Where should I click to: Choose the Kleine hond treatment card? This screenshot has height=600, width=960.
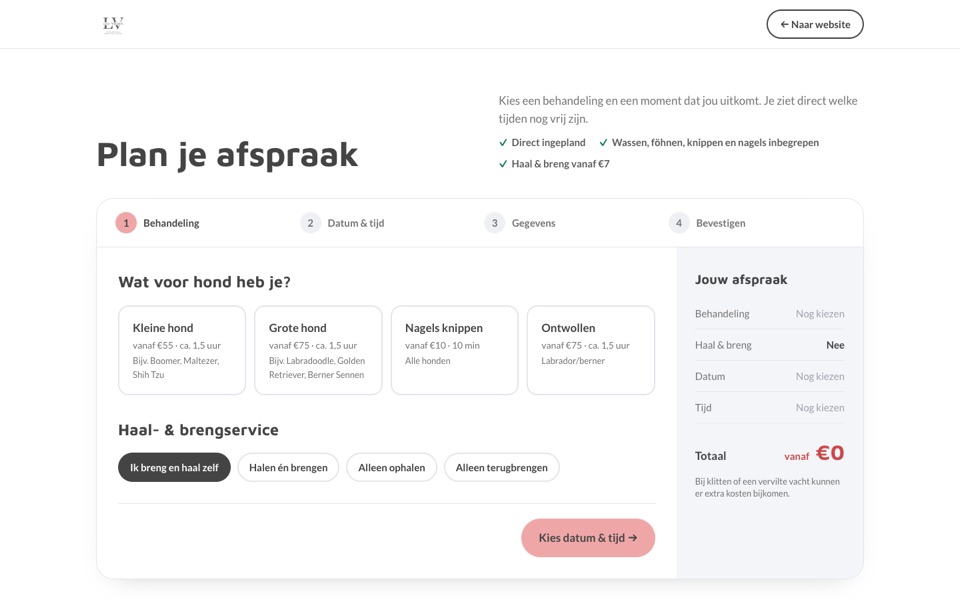pyautogui.click(x=182, y=350)
